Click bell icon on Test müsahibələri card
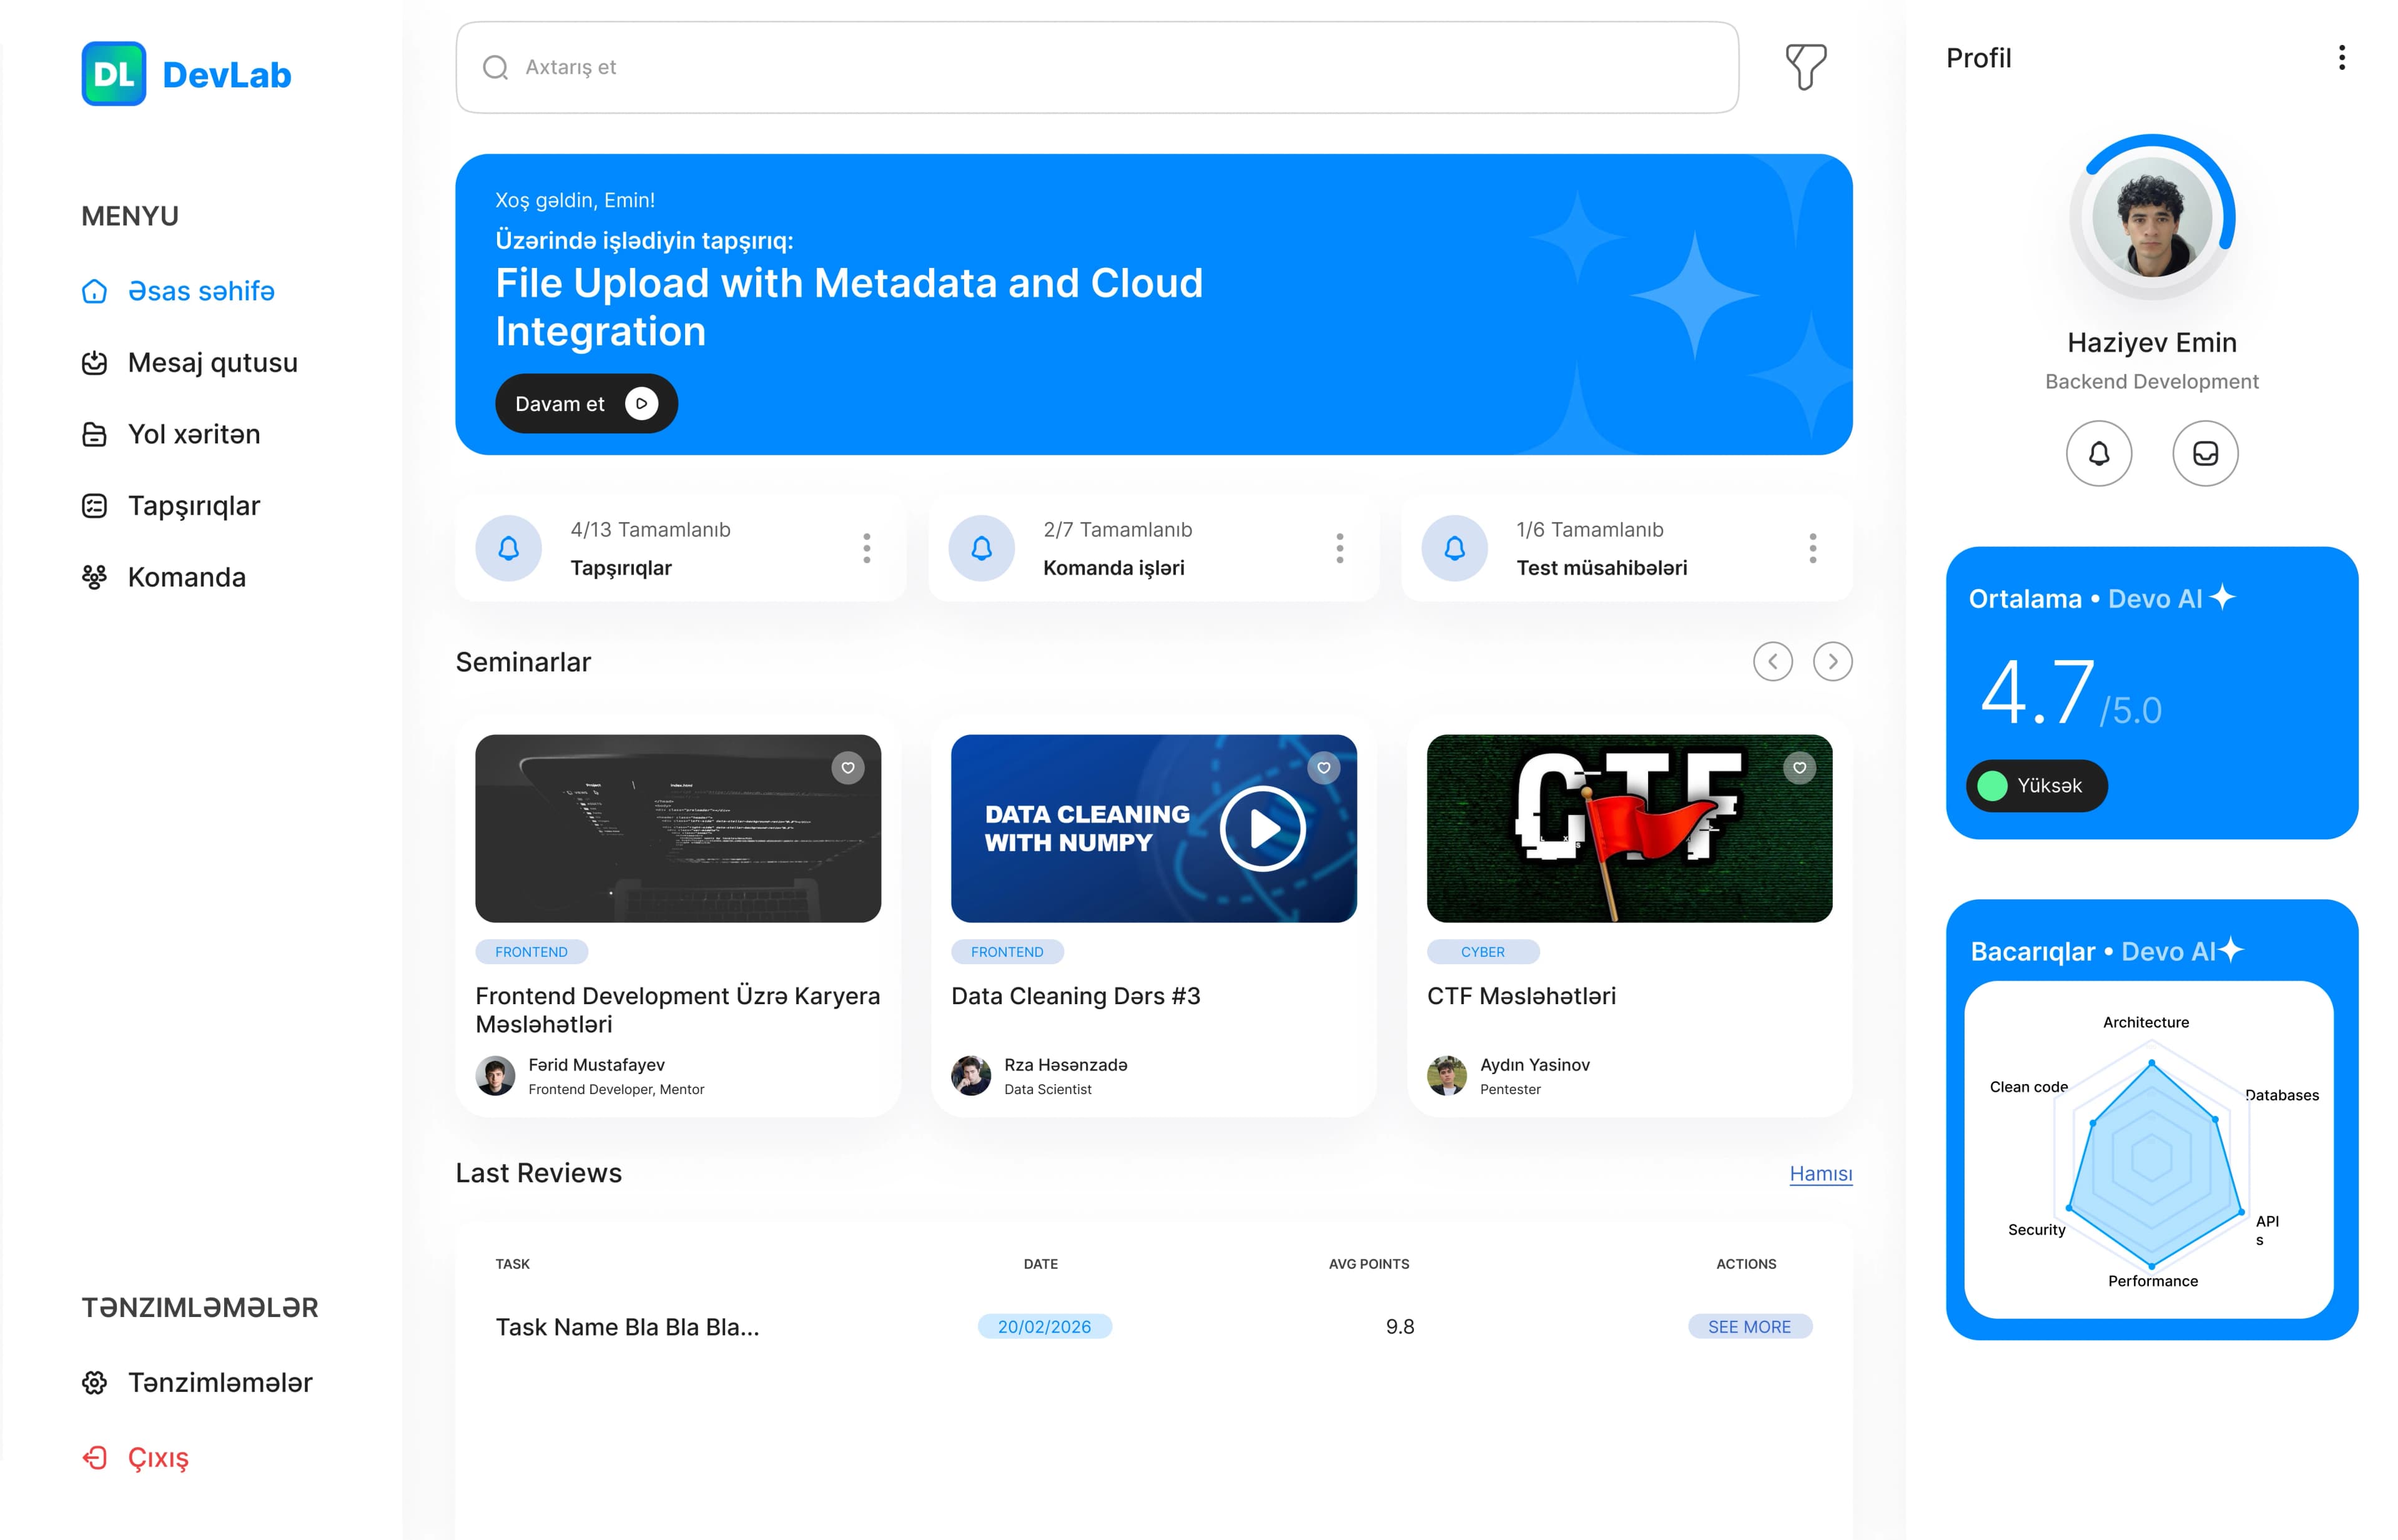Screen dimensions: 2398x1540 pyautogui.click(x=1454, y=548)
